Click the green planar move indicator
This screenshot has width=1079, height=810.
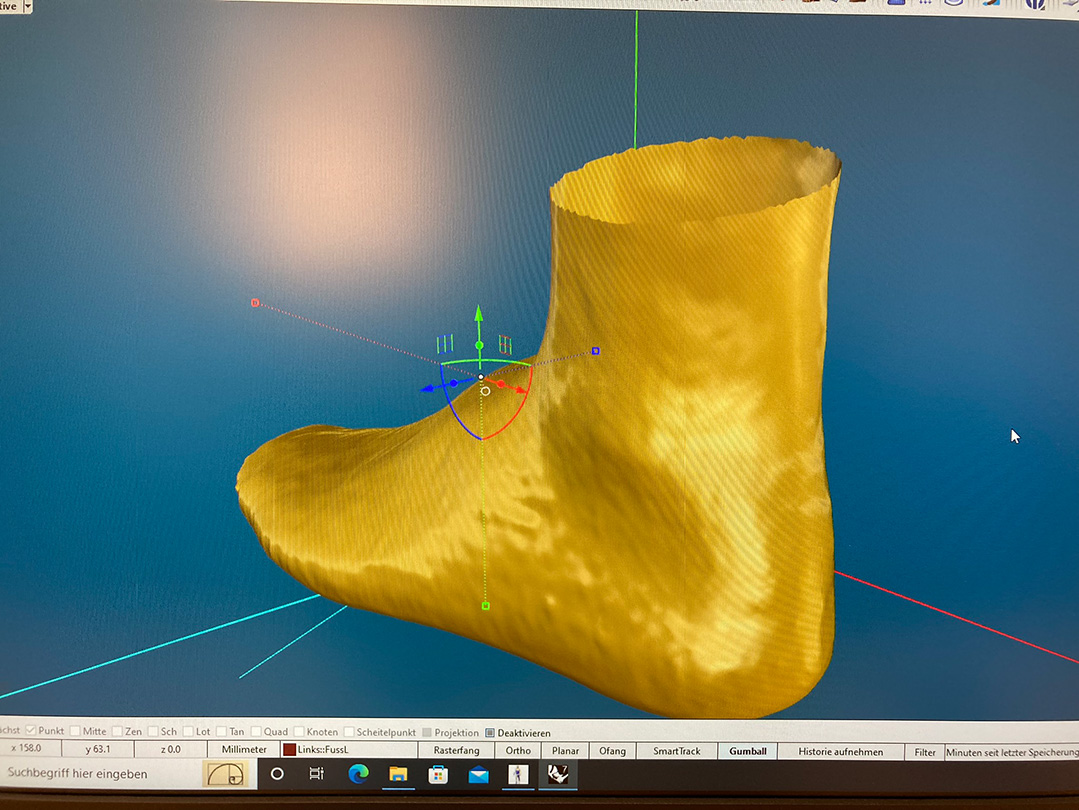tap(445, 342)
